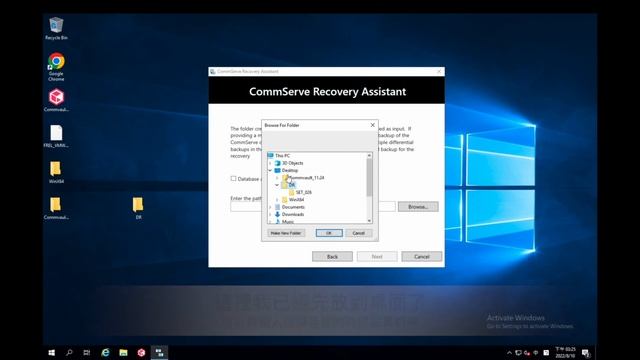Select SET_026 subfolder in tree
Screen dimensions: 640x360
303,192
